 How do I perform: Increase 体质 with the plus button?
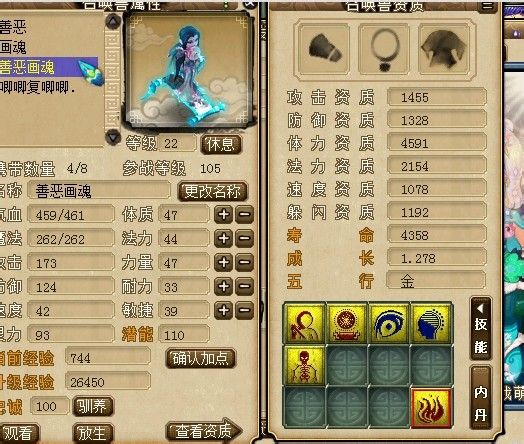224,214
